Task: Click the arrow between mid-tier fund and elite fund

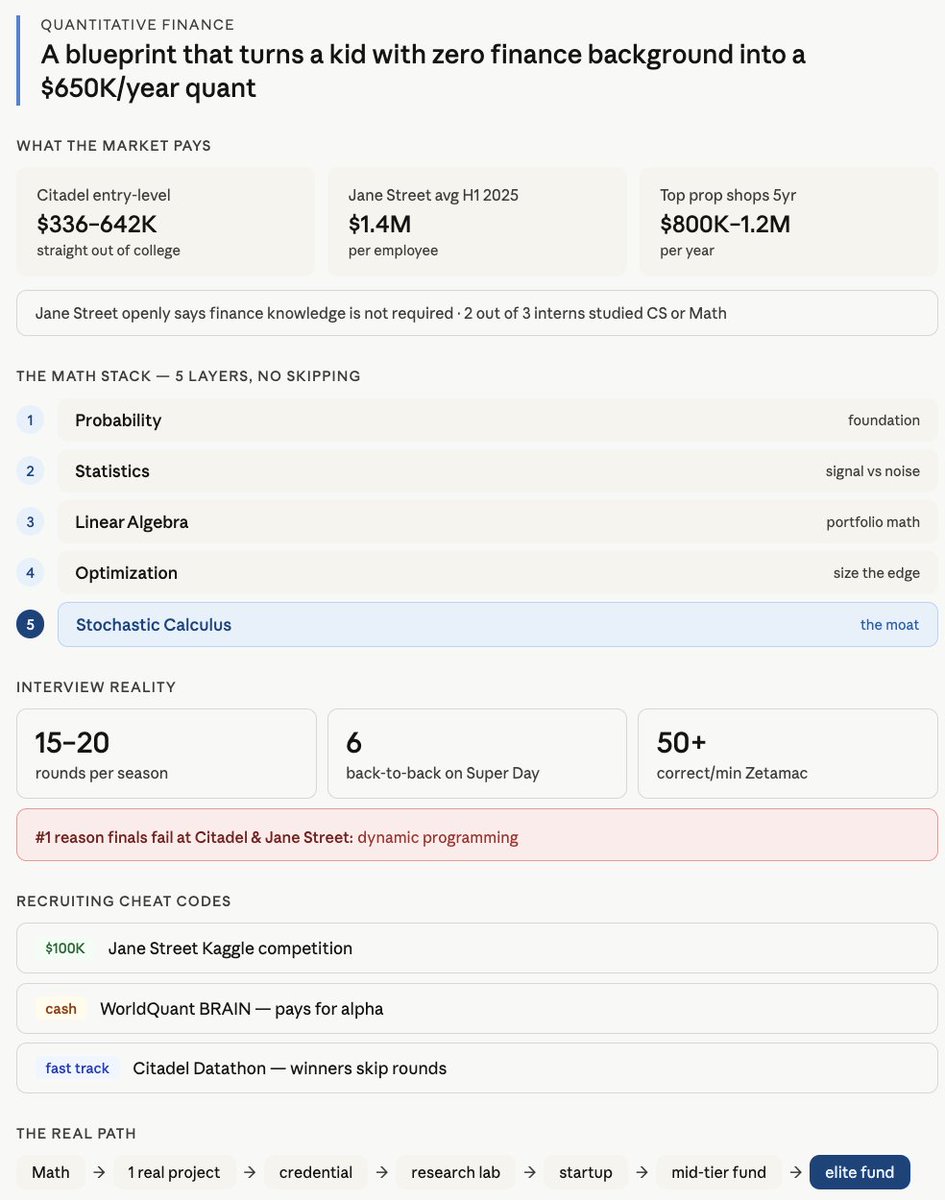Action: [x=796, y=1172]
